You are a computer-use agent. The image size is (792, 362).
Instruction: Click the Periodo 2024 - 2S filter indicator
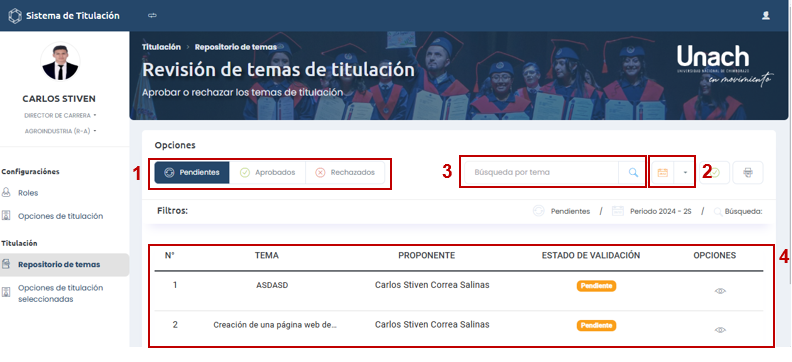(652, 212)
